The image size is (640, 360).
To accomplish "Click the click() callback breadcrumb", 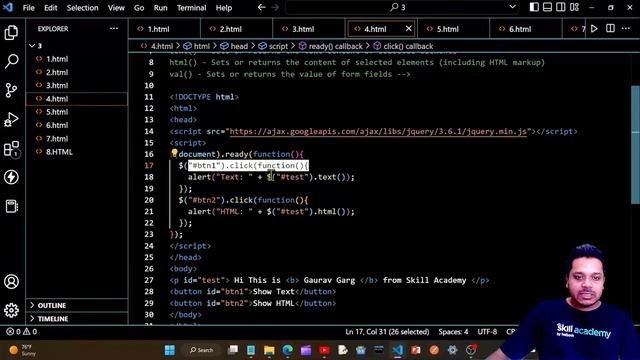I will 403,46.
